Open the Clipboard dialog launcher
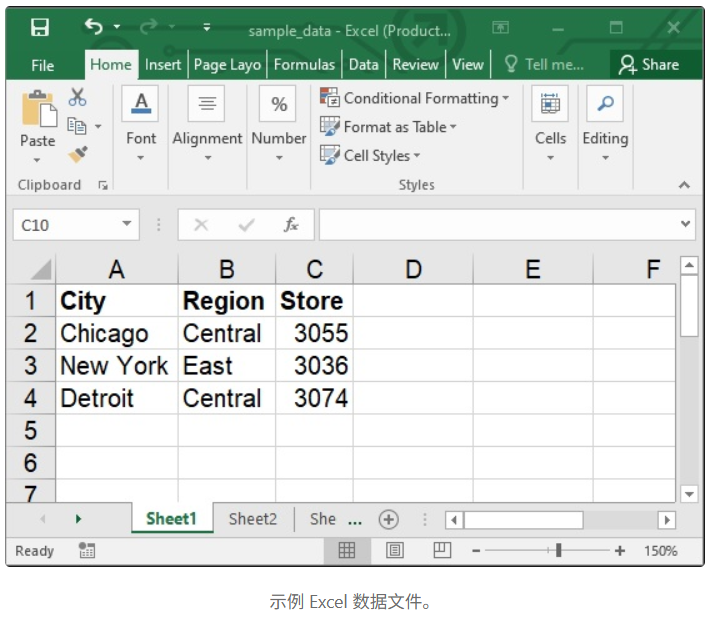The image size is (711, 619). [x=103, y=185]
